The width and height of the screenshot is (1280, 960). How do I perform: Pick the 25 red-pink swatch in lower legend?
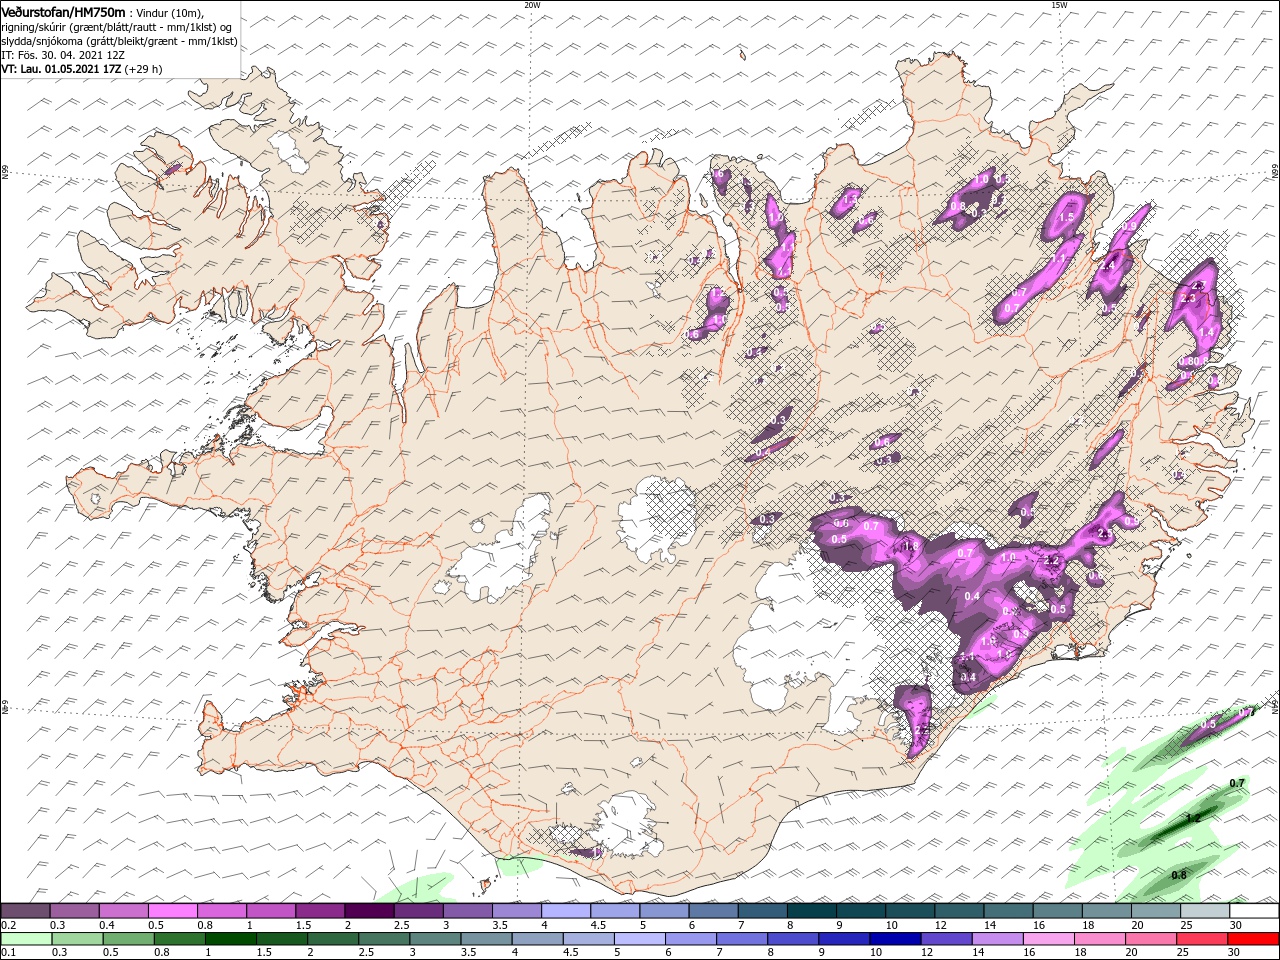pyautogui.click(x=1202, y=939)
